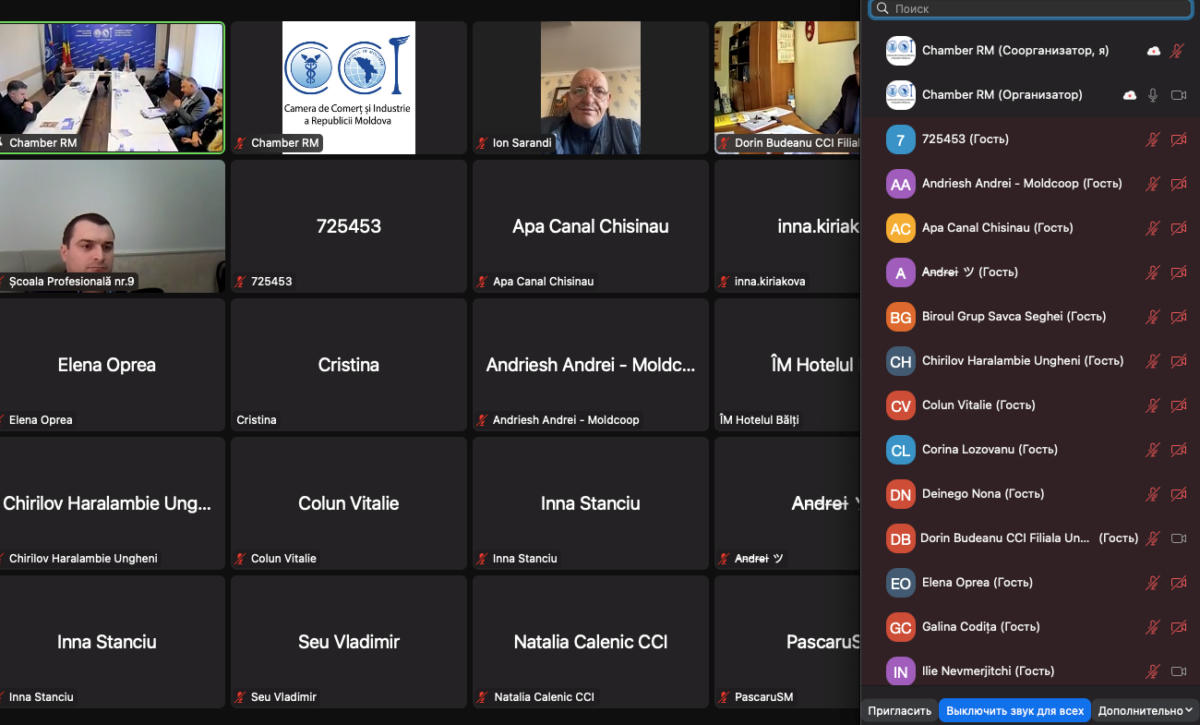Click the muted microphone icon for 725453
Screen dimensions: 1200x725
[x=1153, y=139]
